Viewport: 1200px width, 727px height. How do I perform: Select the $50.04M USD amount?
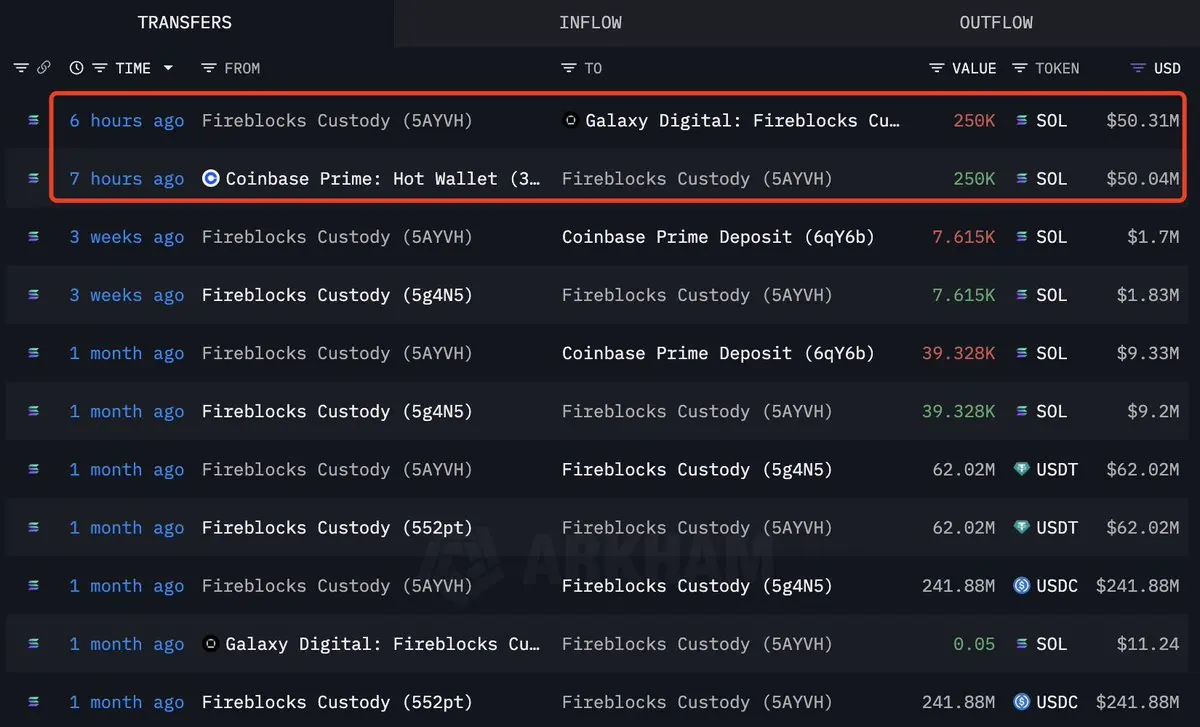1143,178
